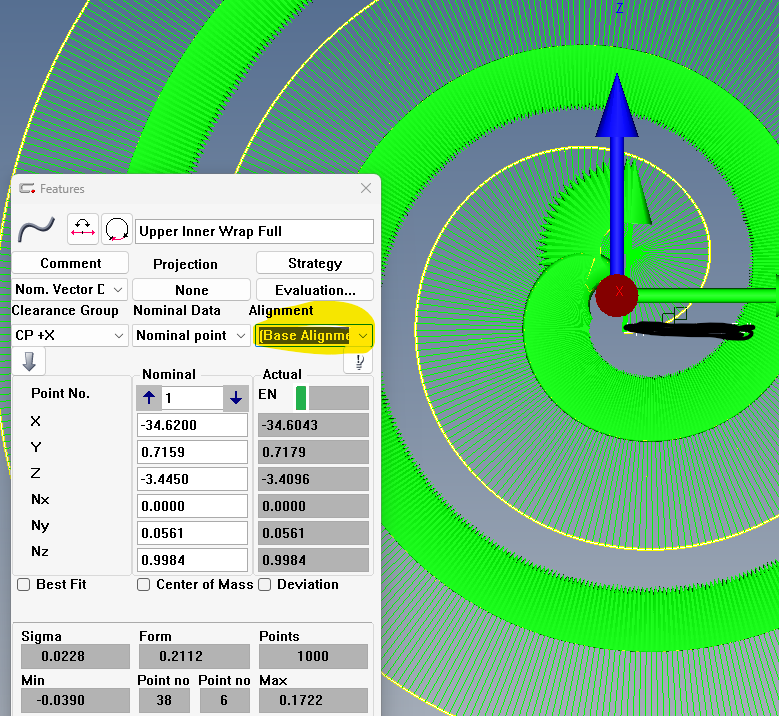Enable the Best Fit checkbox
779x716 pixels.
coord(24,584)
